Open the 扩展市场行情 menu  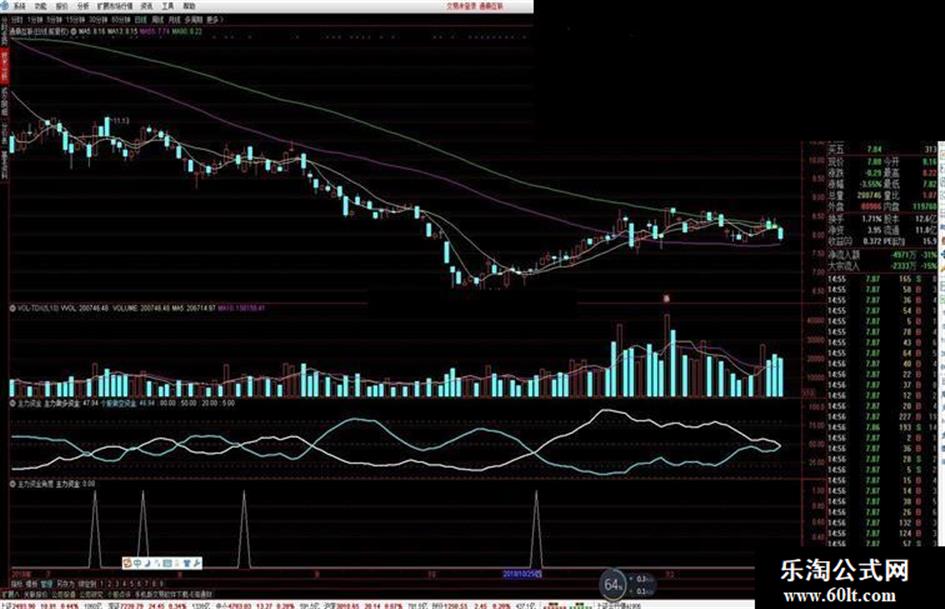[x=115, y=6]
